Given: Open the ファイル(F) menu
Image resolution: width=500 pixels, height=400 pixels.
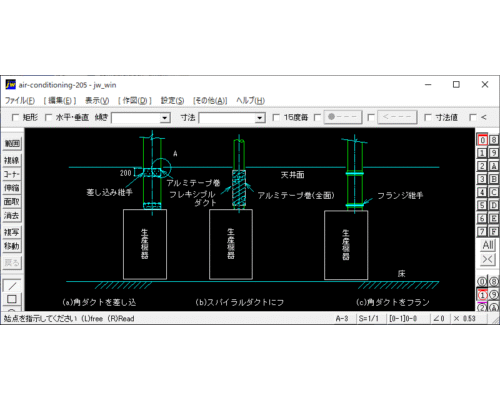Looking at the screenshot, I should [x=20, y=100].
